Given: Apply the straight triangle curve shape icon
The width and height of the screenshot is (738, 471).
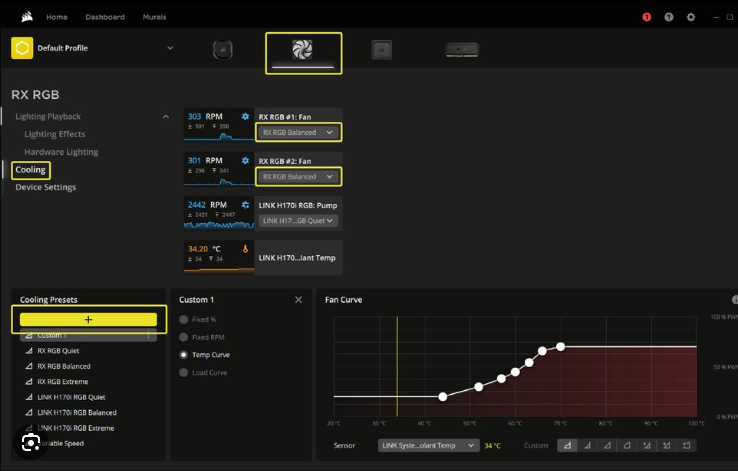Looking at the screenshot, I should click(607, 445).
